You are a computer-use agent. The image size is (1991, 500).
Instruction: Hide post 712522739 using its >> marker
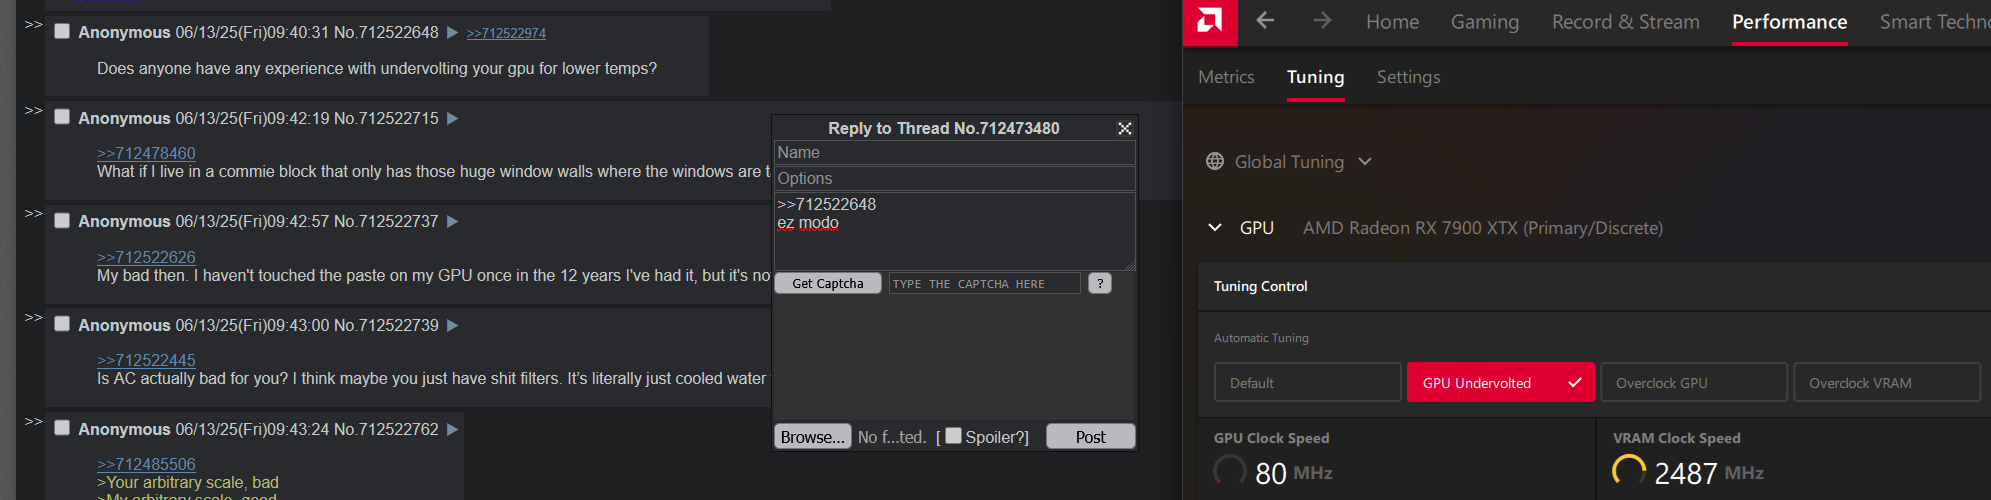point(33,318)
